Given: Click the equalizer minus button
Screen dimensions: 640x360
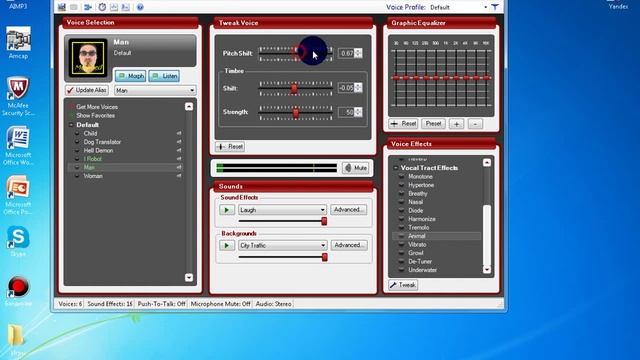Looking at the screenshot, I should 475,124.
